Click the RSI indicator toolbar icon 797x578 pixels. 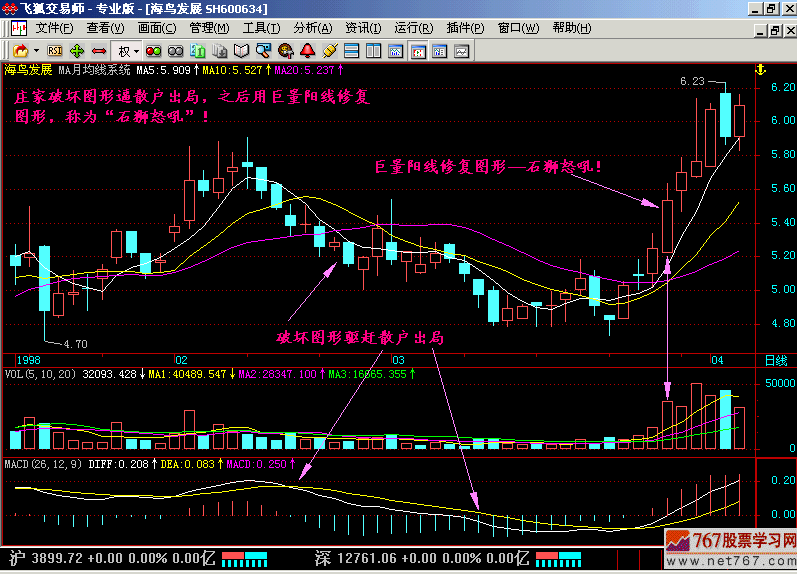(55, 50)
